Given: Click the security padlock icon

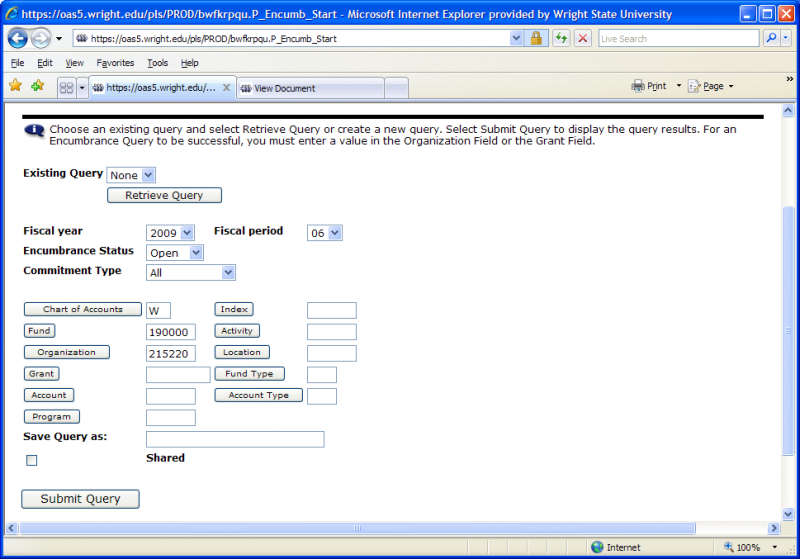Looking at the screenshot, I should click(x=536, y=38).
